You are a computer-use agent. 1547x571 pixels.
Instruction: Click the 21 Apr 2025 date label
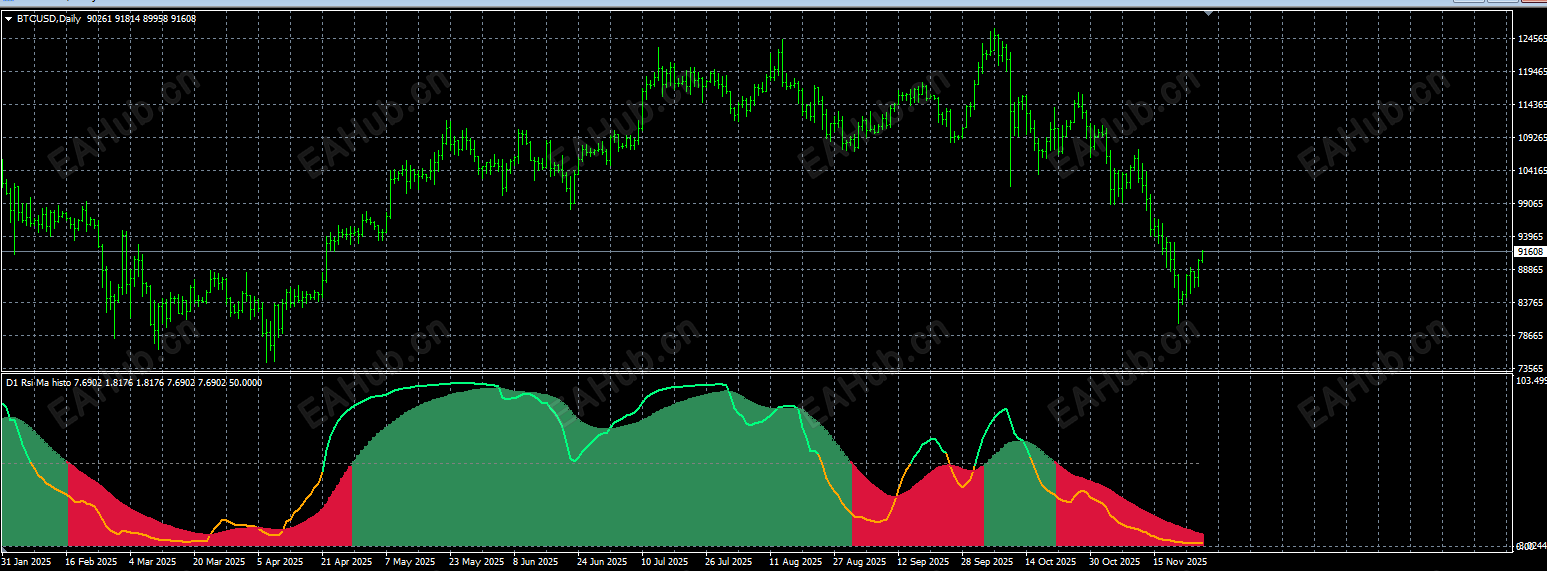coord(346,562)
